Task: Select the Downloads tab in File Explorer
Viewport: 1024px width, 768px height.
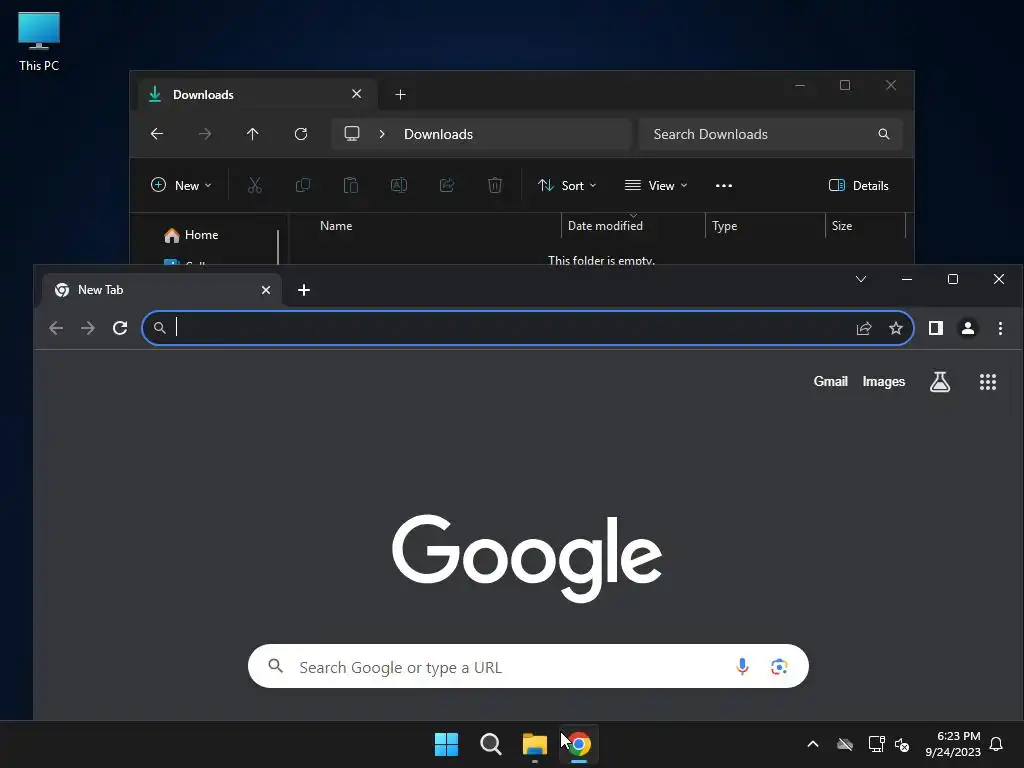Action: tap(259, 95)
